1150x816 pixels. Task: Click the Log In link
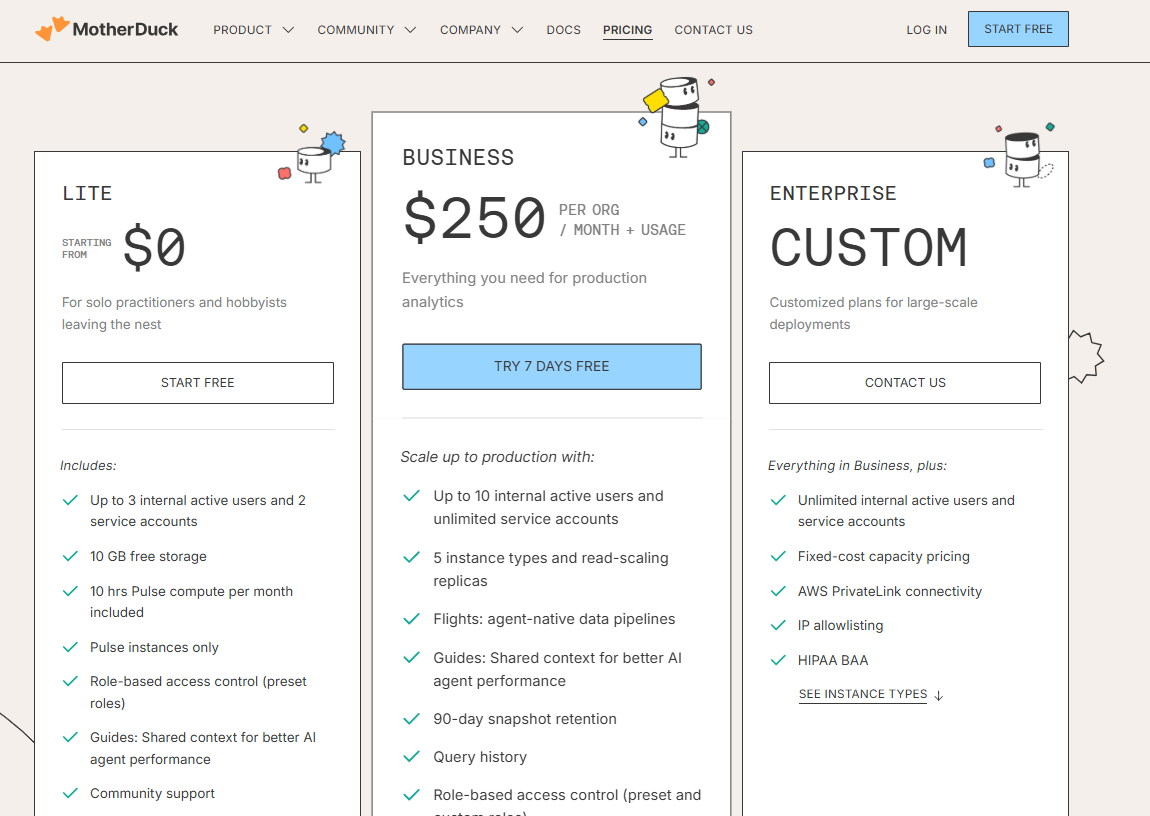pyautogui.click(x=926, y=30)
